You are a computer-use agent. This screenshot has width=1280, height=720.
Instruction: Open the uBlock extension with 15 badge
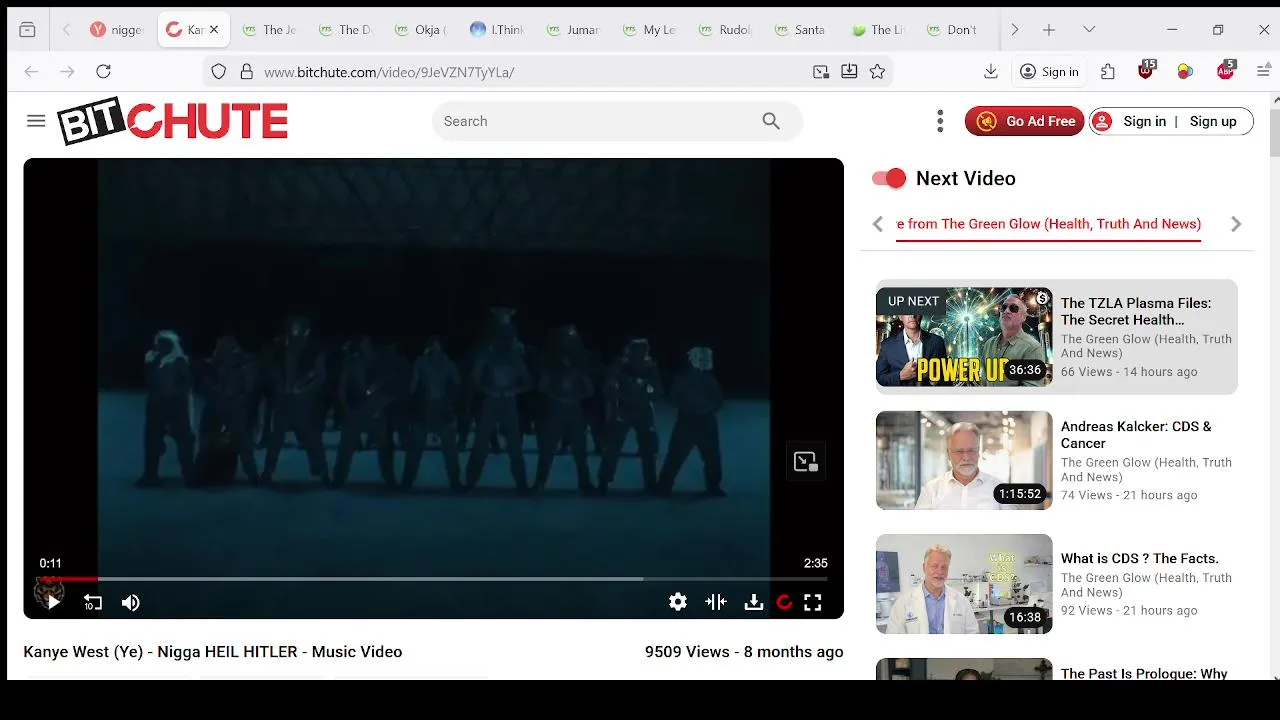point(1147,70)
